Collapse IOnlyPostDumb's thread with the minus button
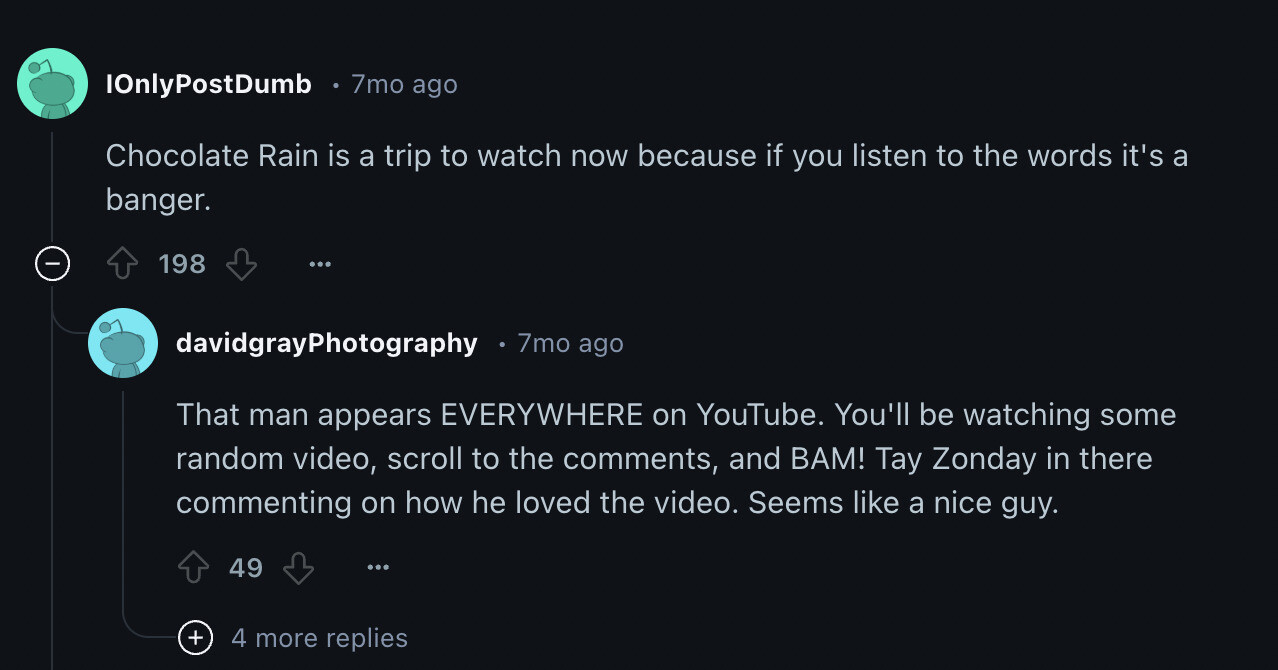 coord(52,265)
